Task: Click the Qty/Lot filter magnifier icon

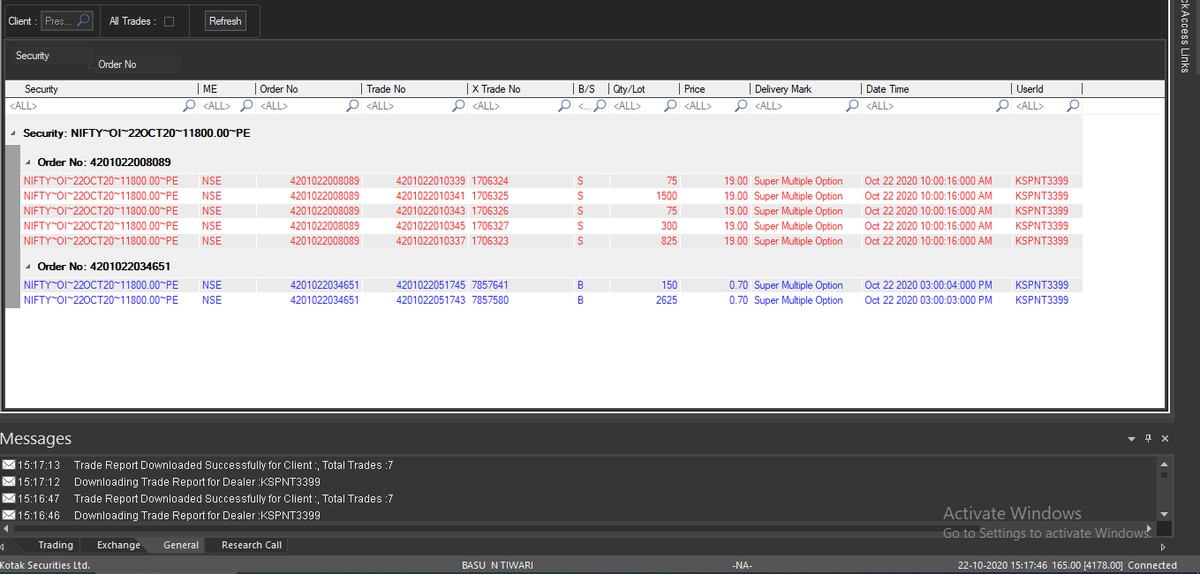Action: [671, 106]
